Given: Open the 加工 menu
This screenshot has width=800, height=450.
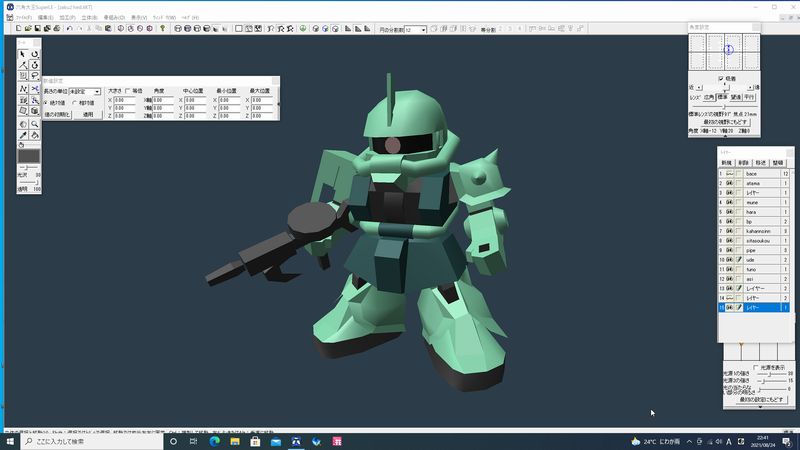Looking at the screenshot, I should pyautogui.click(x=67, y=17).
